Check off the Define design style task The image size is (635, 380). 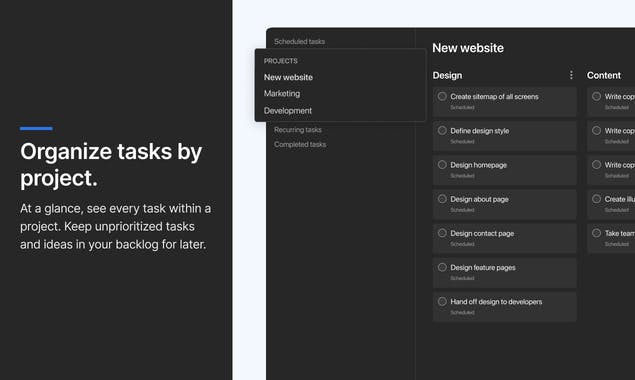(x=442, y=130)
